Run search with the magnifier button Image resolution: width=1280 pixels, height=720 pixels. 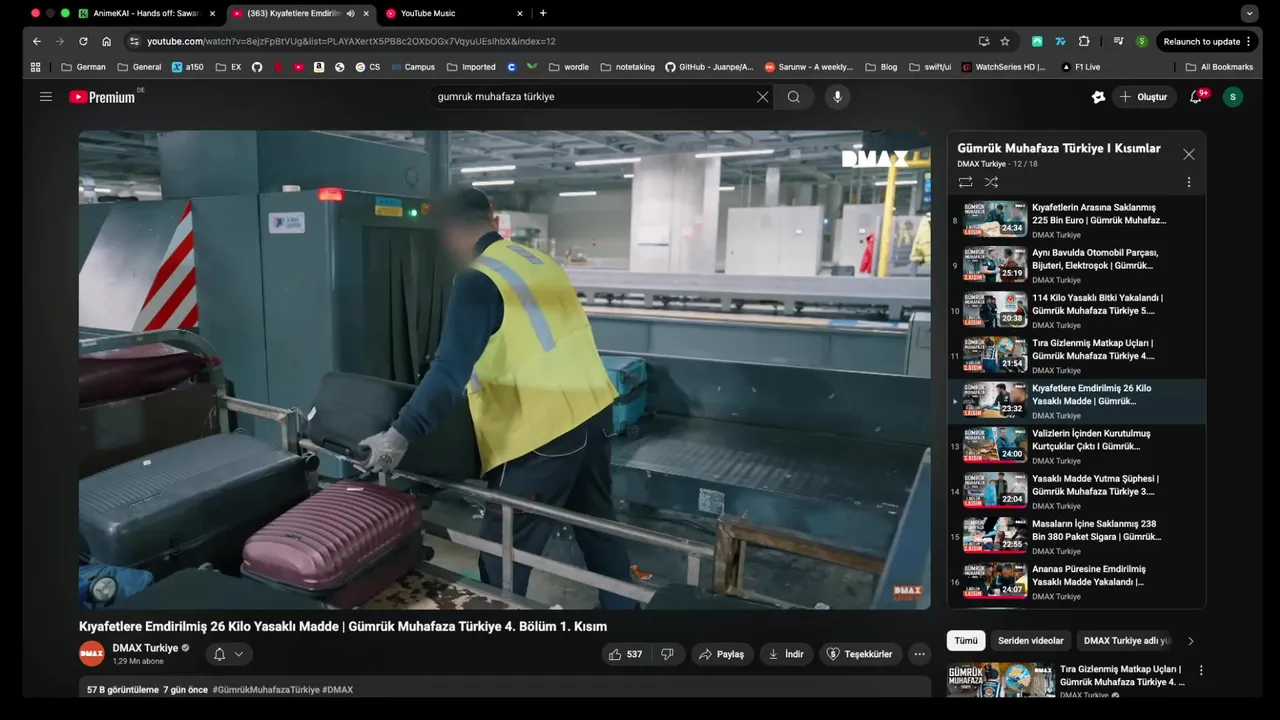pos(793,97)
